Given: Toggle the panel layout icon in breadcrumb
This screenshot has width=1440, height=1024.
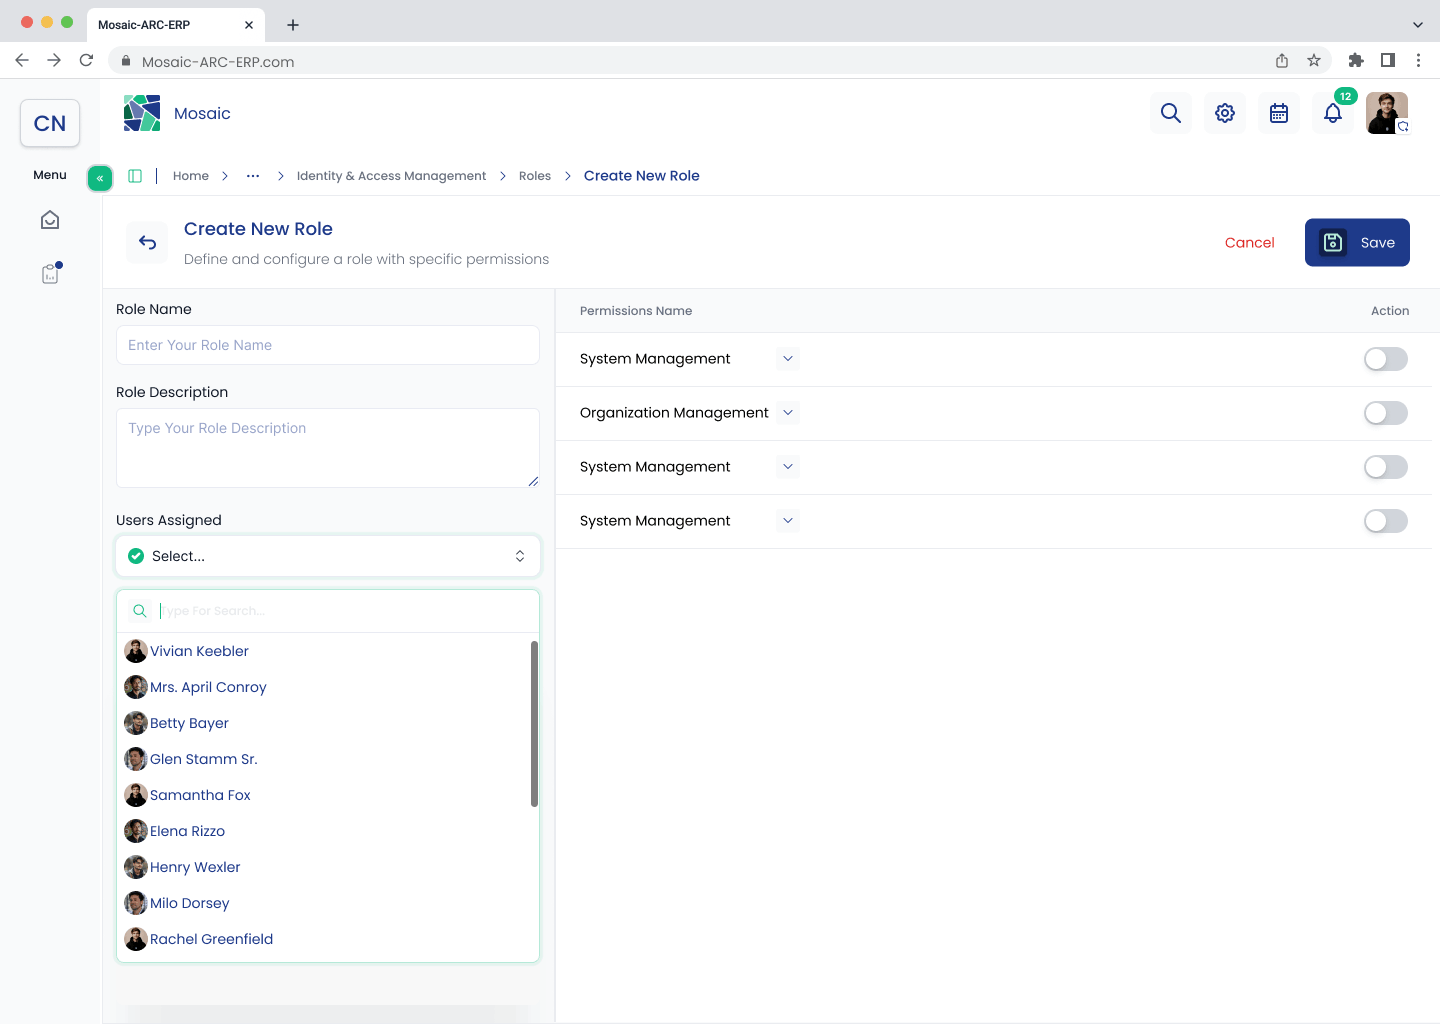Looking at the screenshot, I should coord(135,176).
